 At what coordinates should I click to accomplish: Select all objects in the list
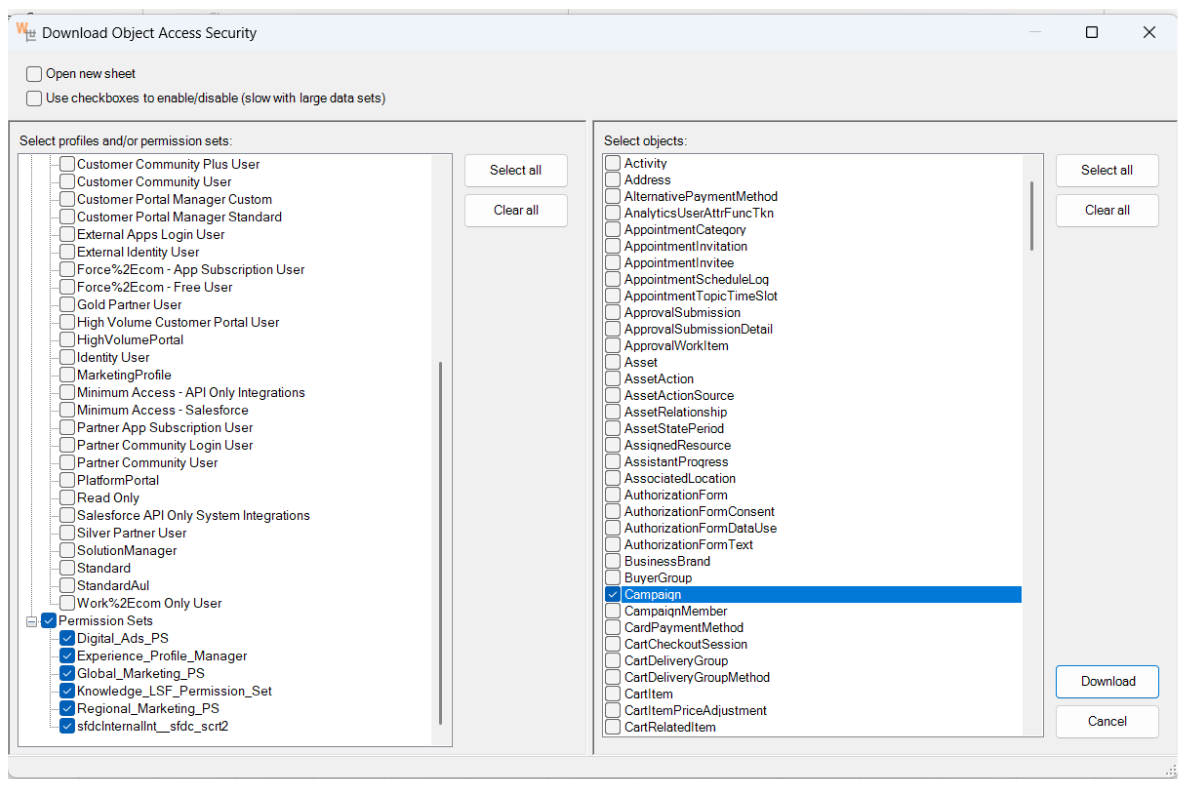click(1107, 170)
